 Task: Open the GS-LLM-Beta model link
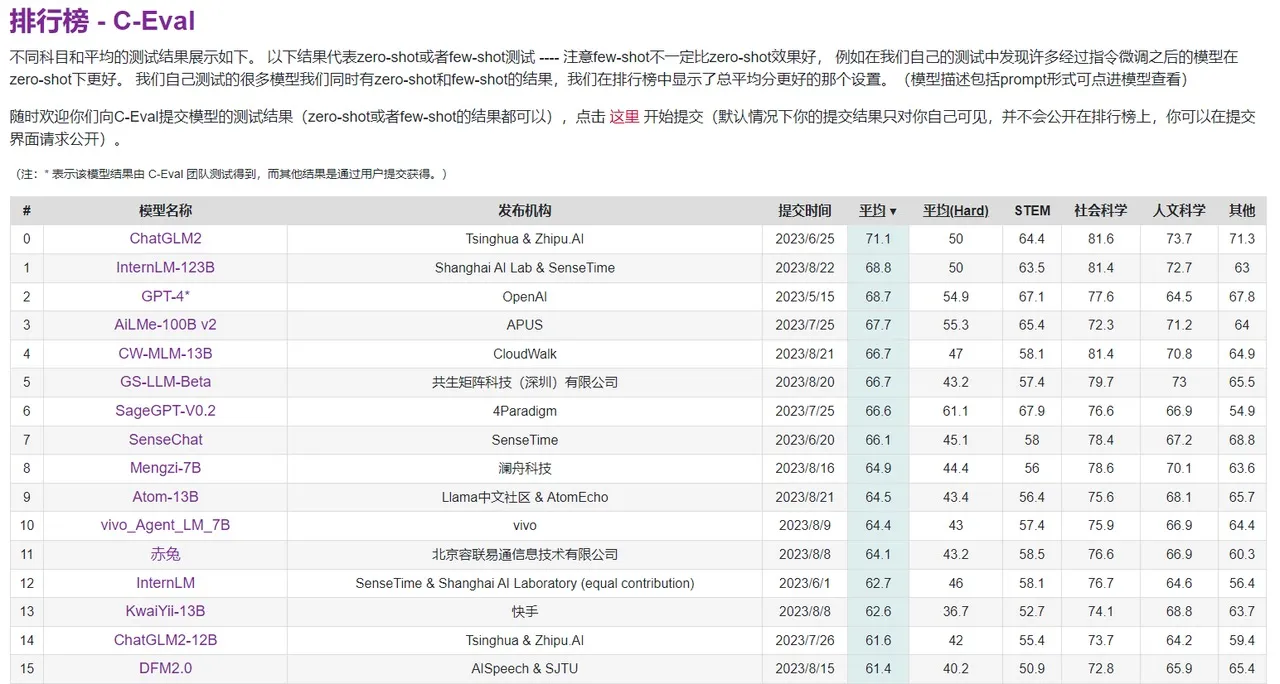[165, 382]
